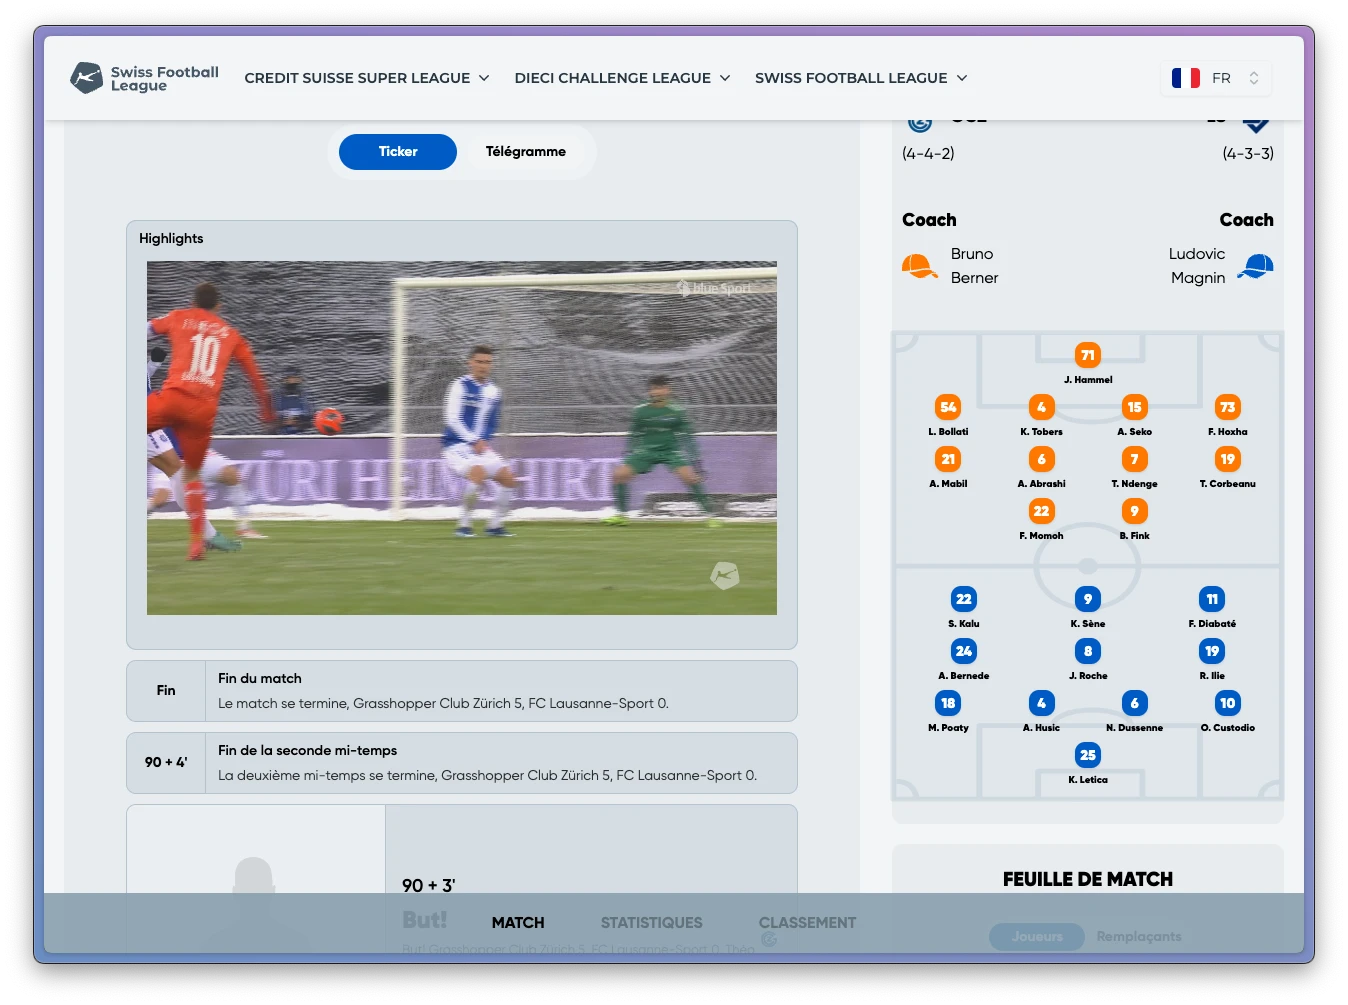
Task: Show Remplaçants in match sheet
Action: pyautogui.click(x=1139, y=937)
